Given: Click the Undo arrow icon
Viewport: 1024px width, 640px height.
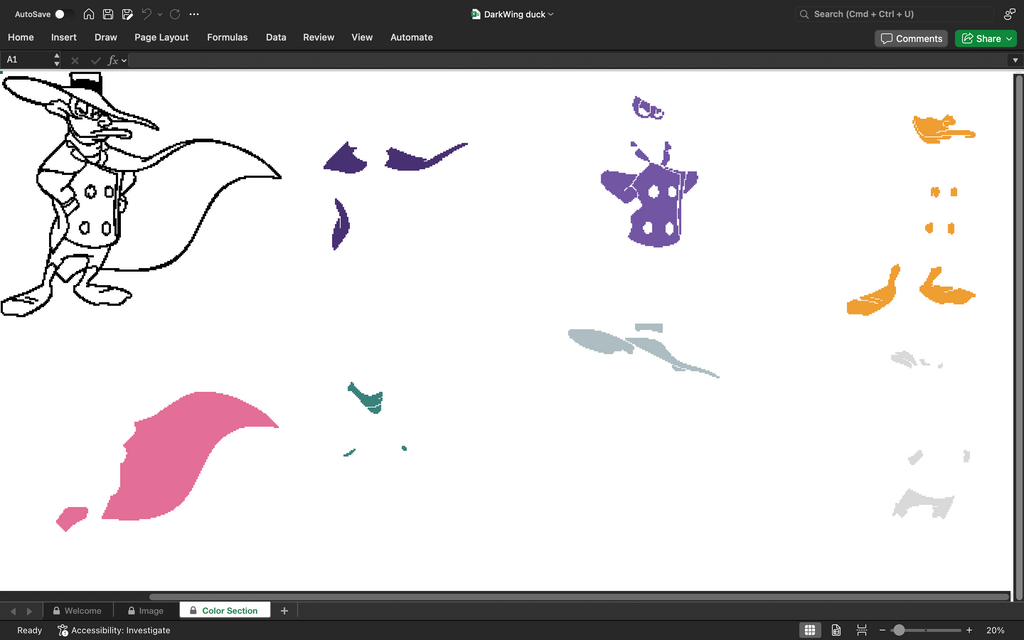Looking at the screenshot, I should coord(147,14).
